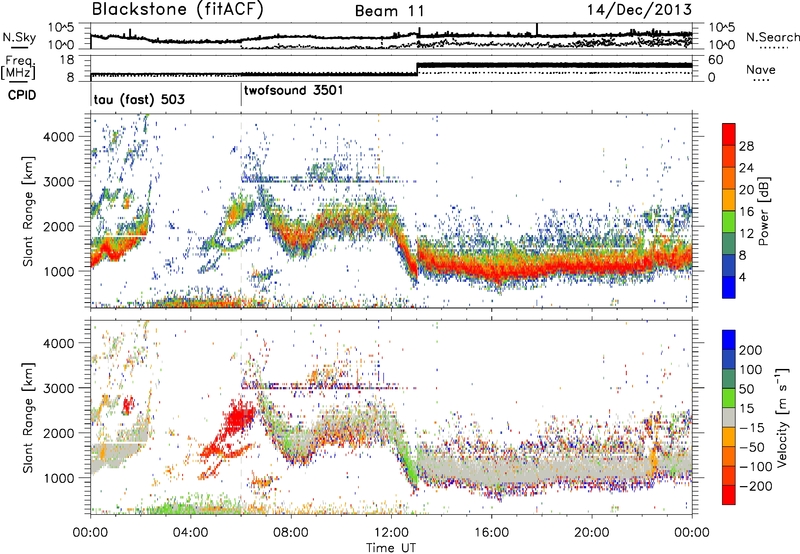
Task: Click the 14/Dec/2013 date text
Action: pos(639,9)
